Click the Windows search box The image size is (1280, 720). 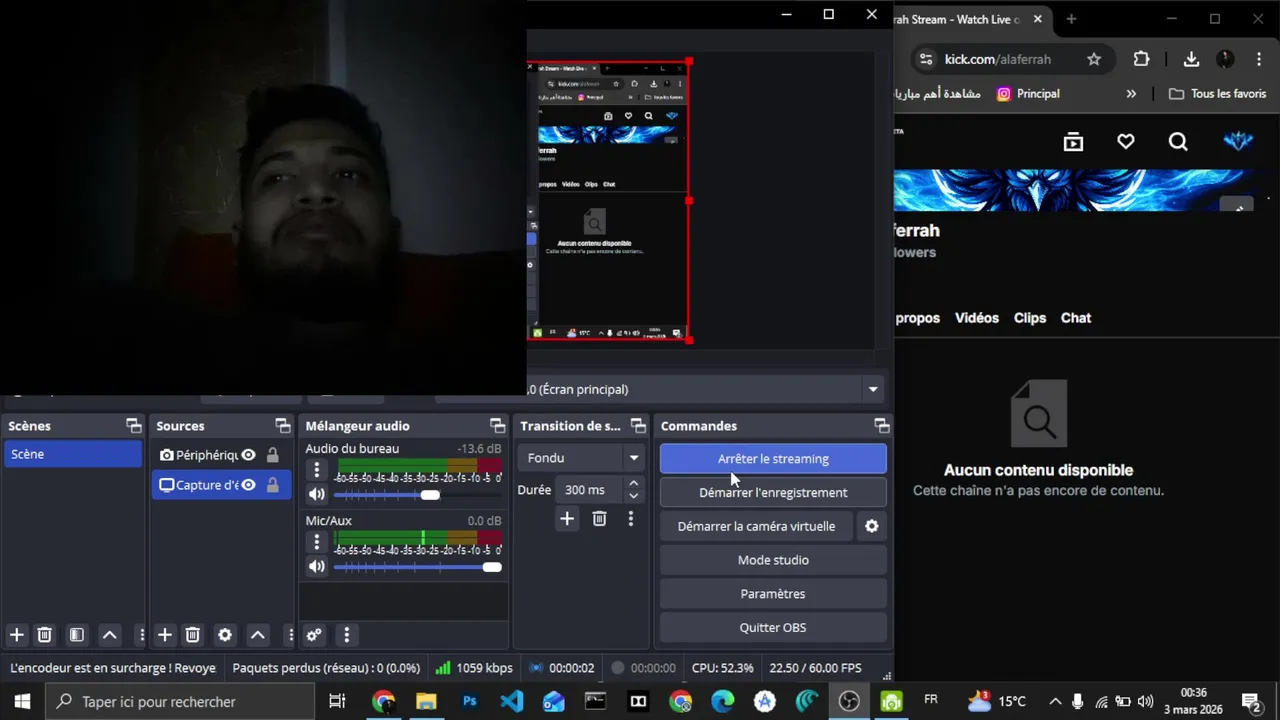[180, 702]
